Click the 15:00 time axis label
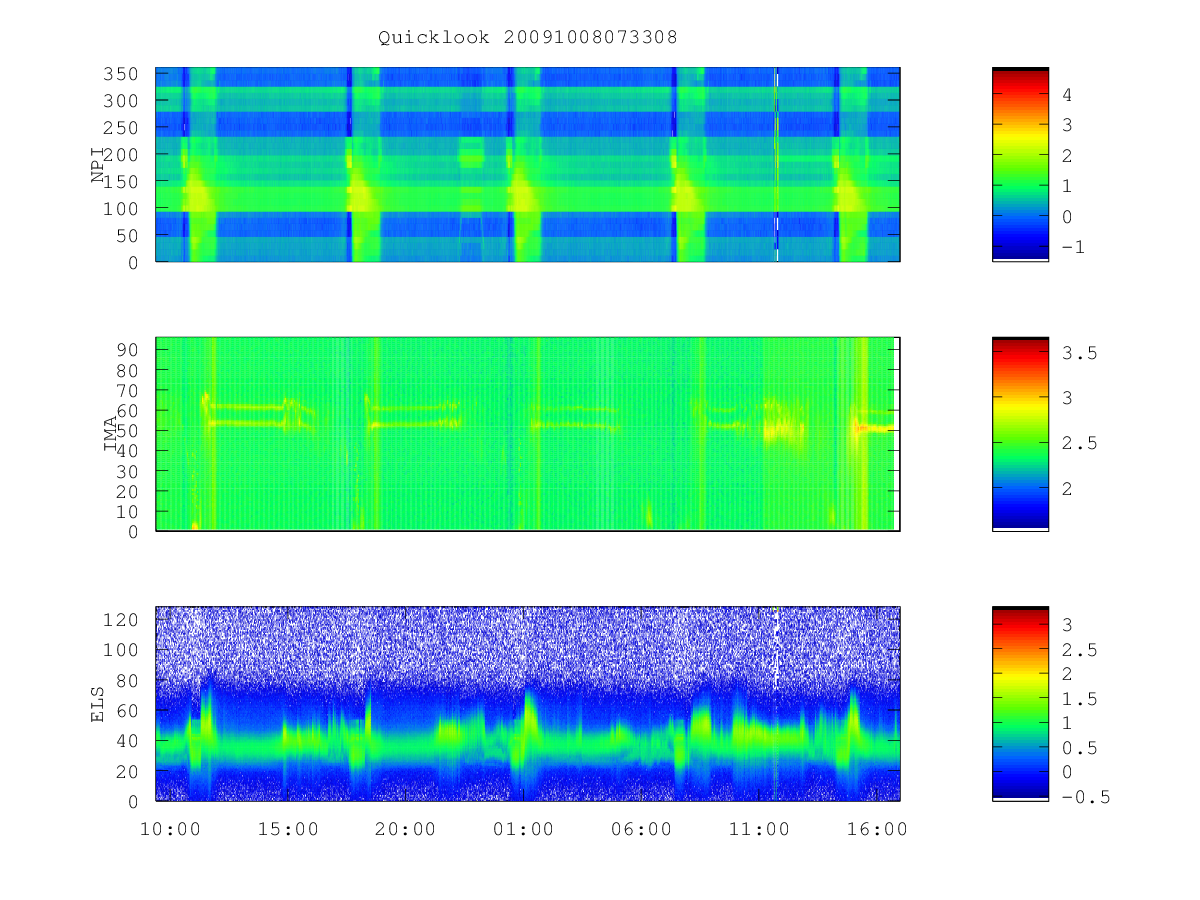 (x=288, y=830)
